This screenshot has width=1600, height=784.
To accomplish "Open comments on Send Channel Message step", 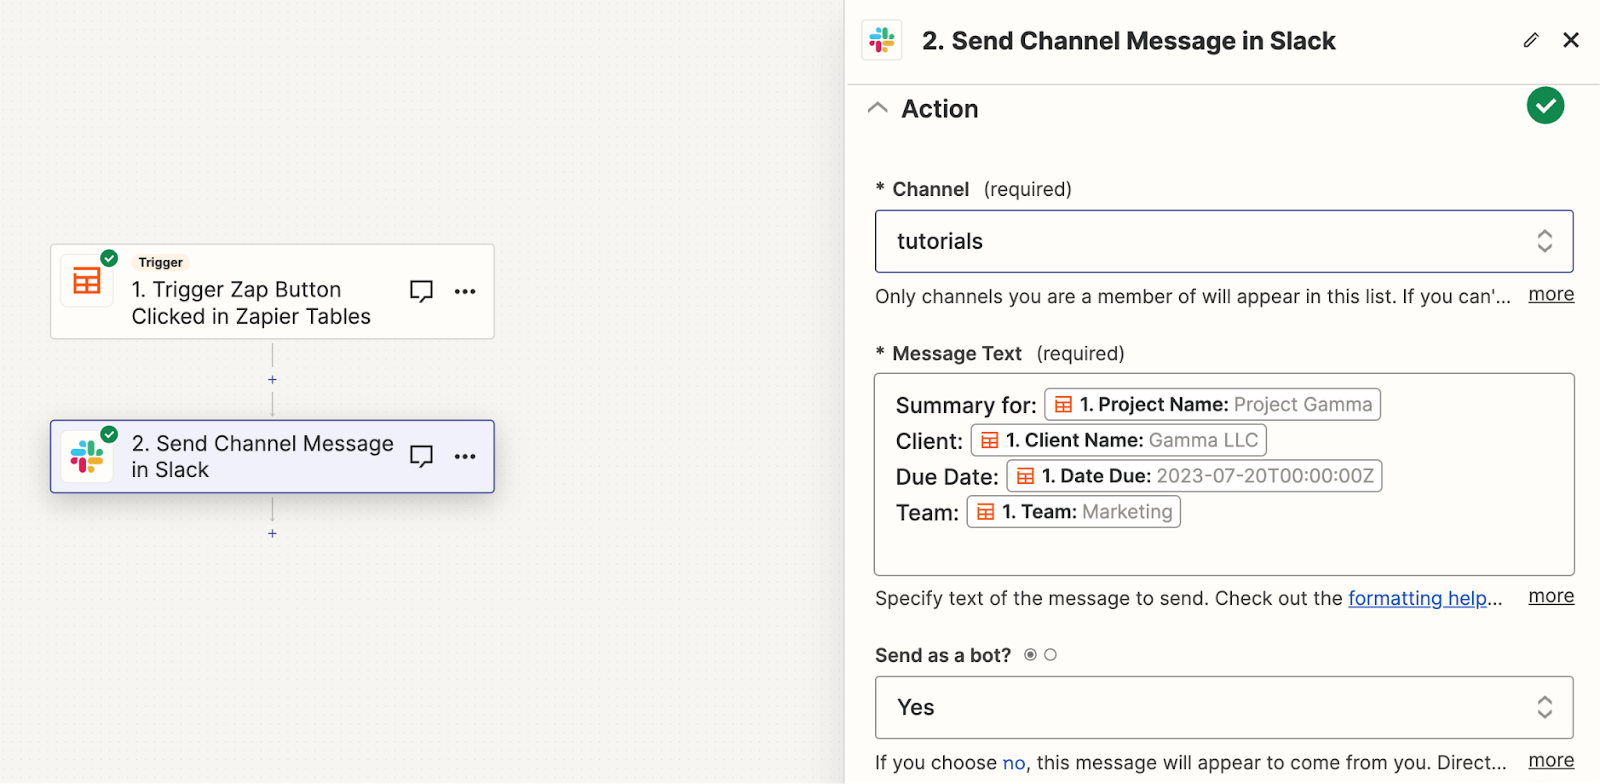I will (x=421, y=456).
